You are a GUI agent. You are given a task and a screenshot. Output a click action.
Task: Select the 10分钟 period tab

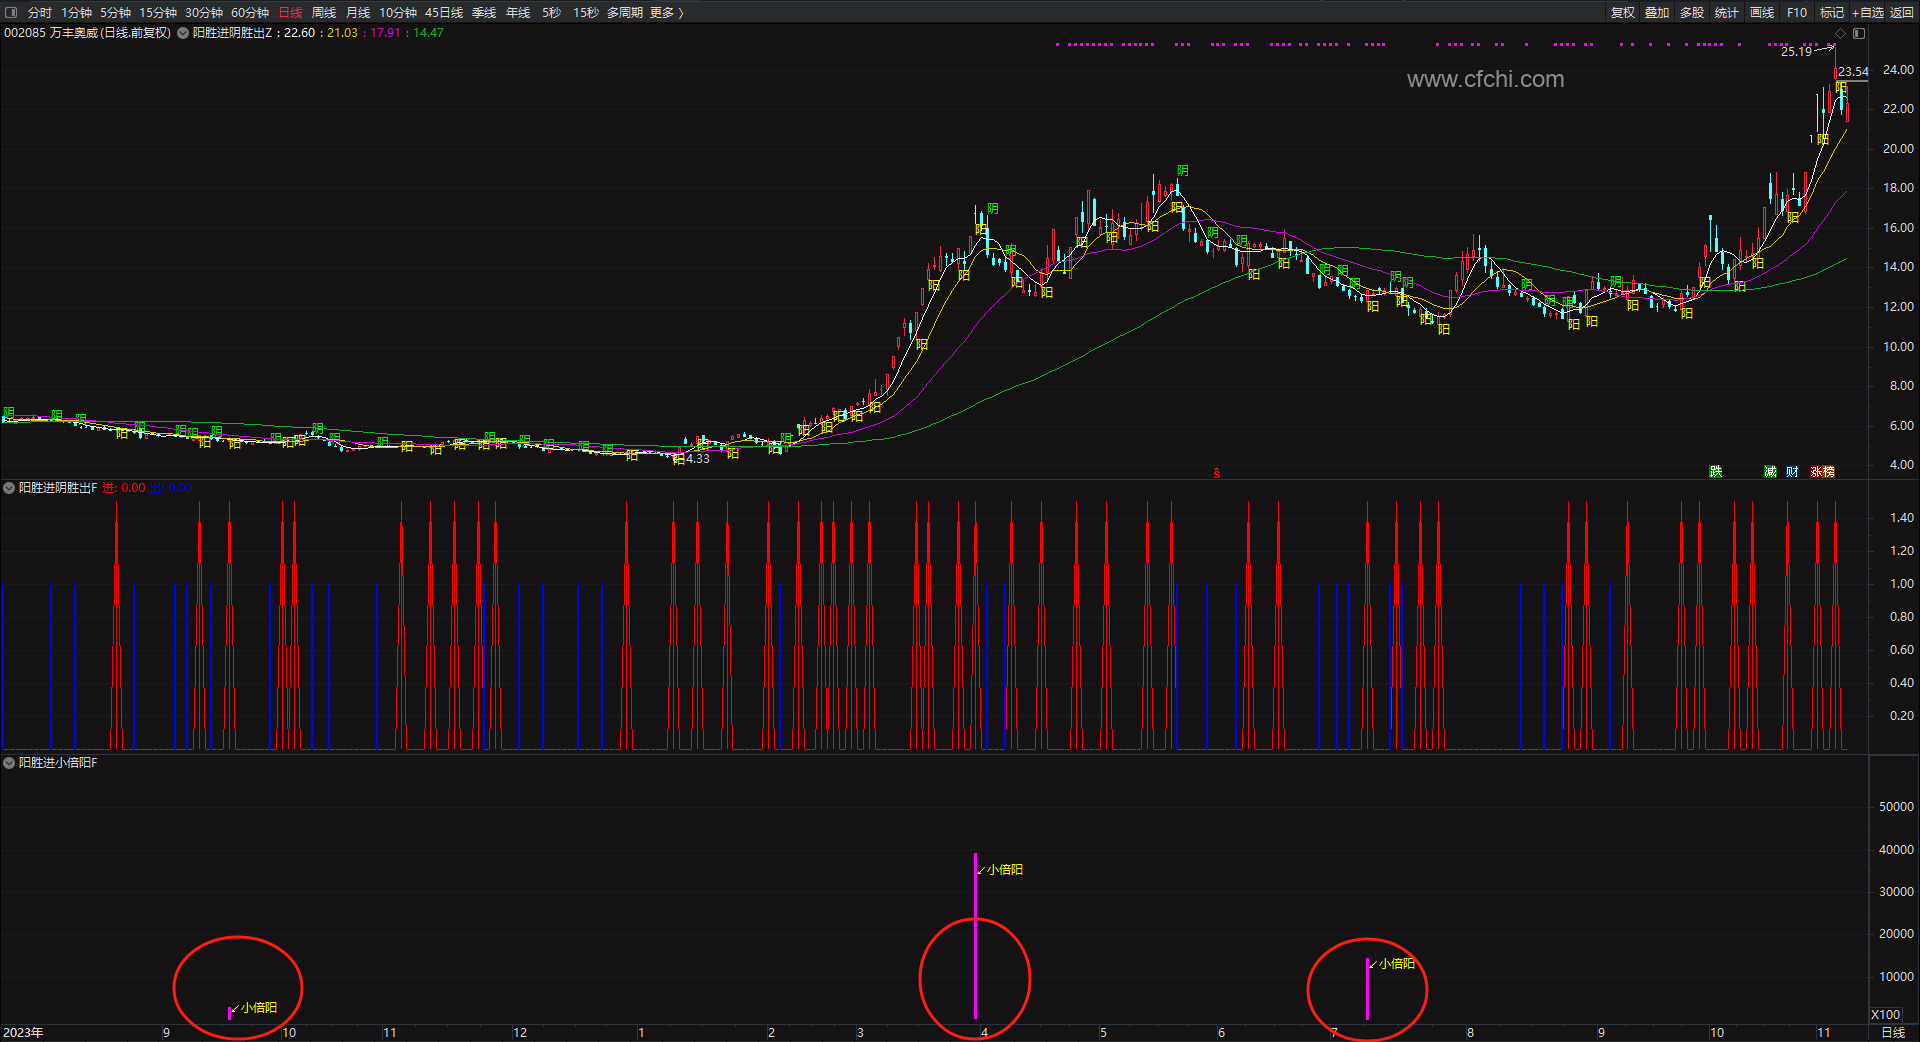397,12
